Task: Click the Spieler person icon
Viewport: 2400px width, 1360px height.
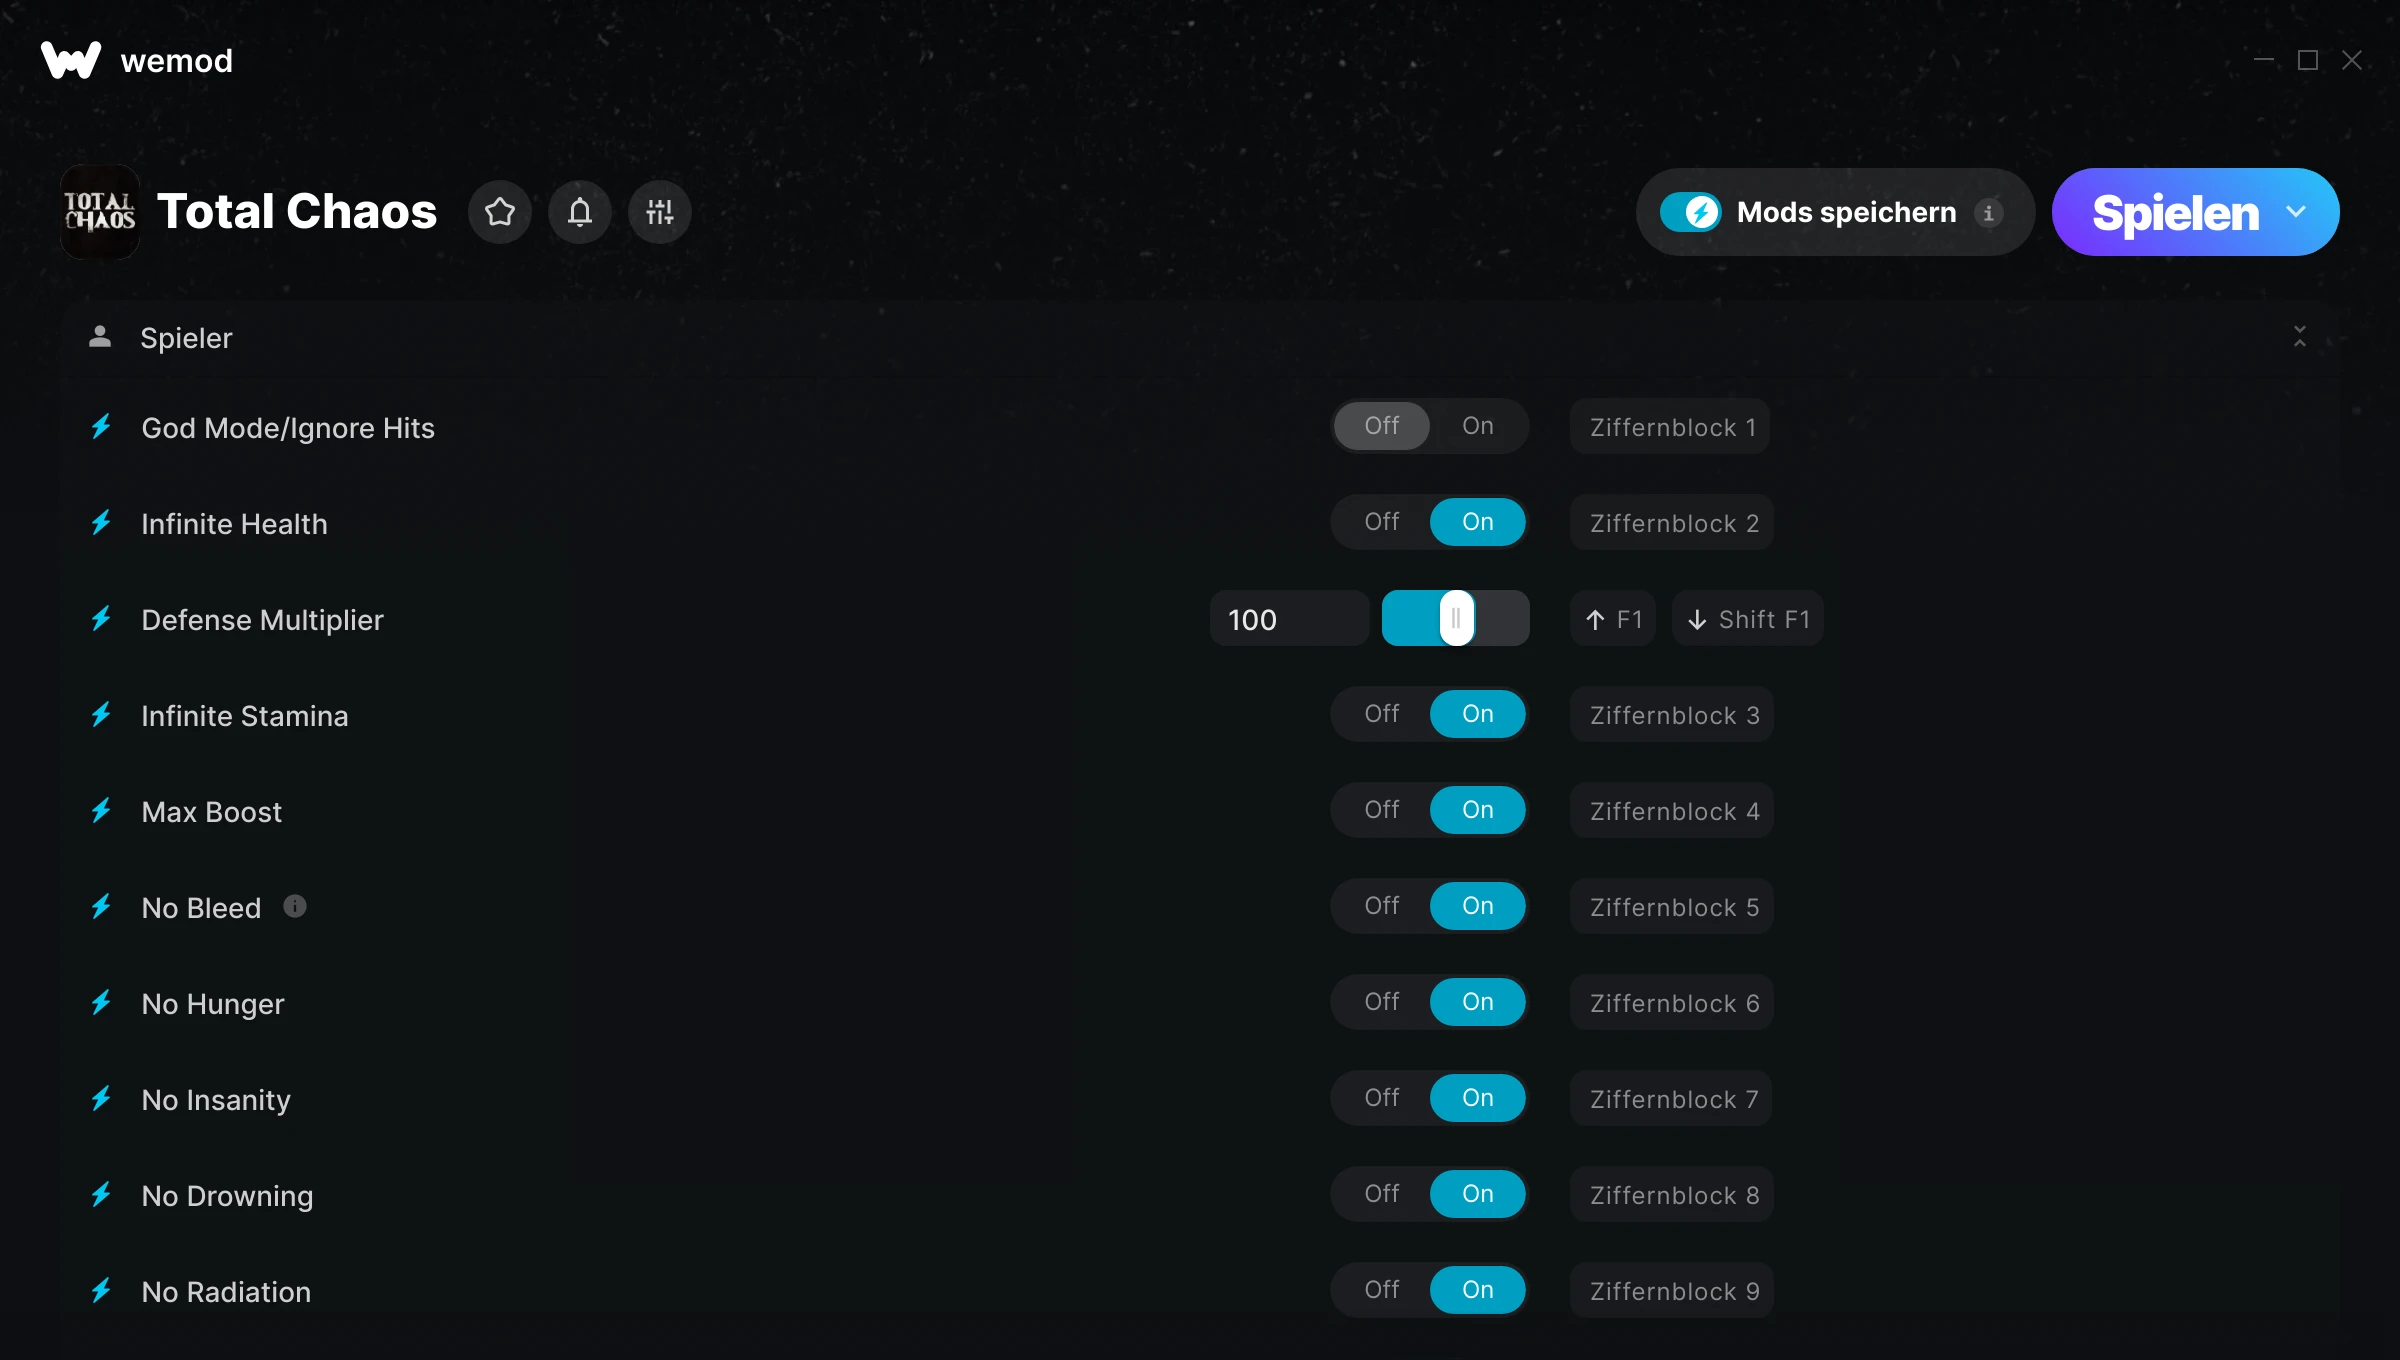Action: 100,337
